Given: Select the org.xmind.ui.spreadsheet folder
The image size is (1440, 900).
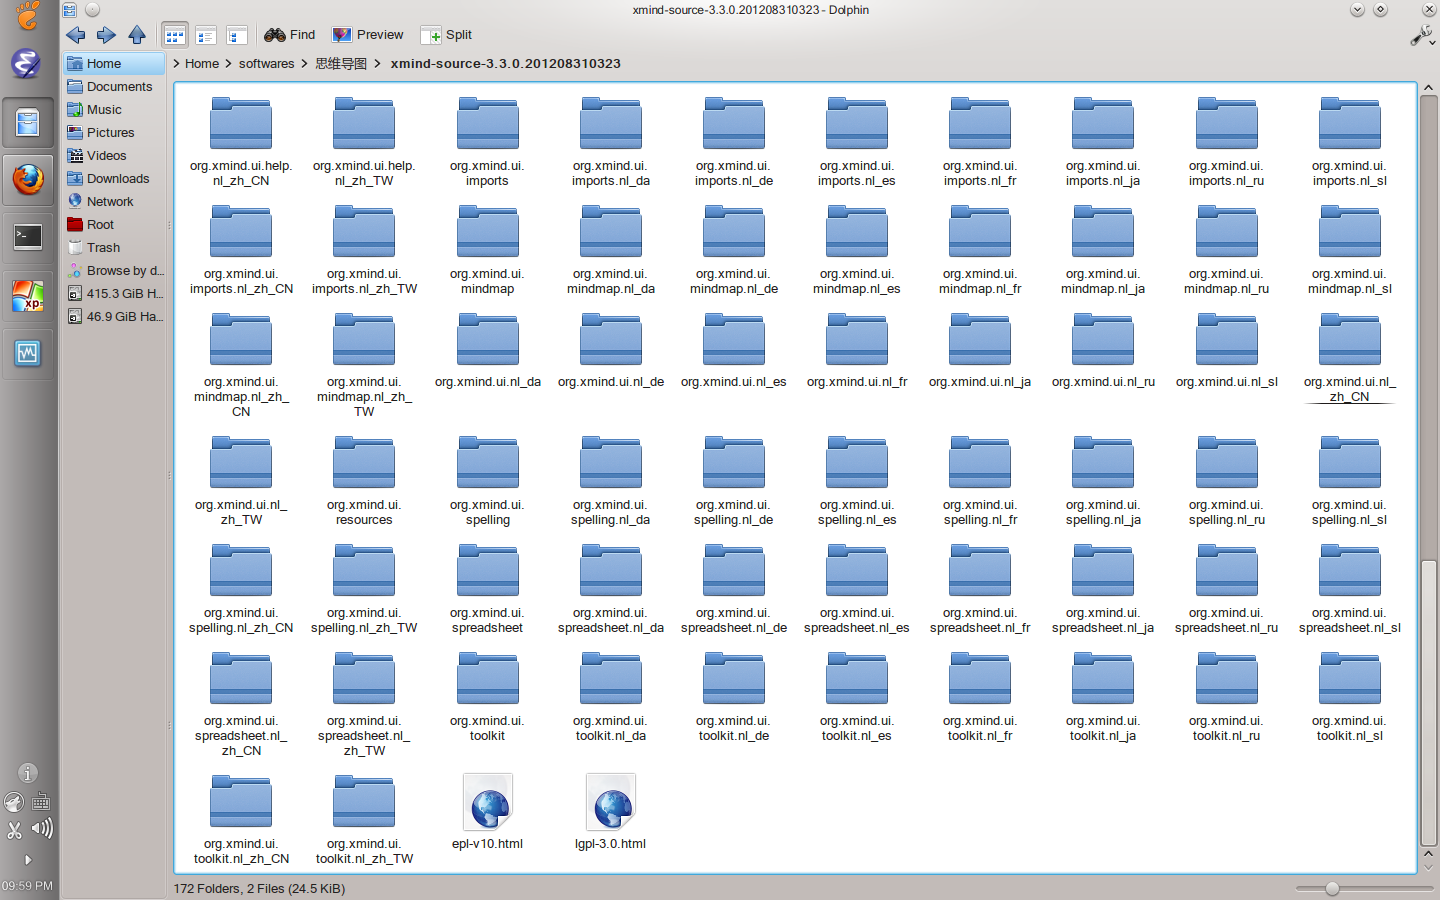Looking at the screenshot, I should (487, 588).
